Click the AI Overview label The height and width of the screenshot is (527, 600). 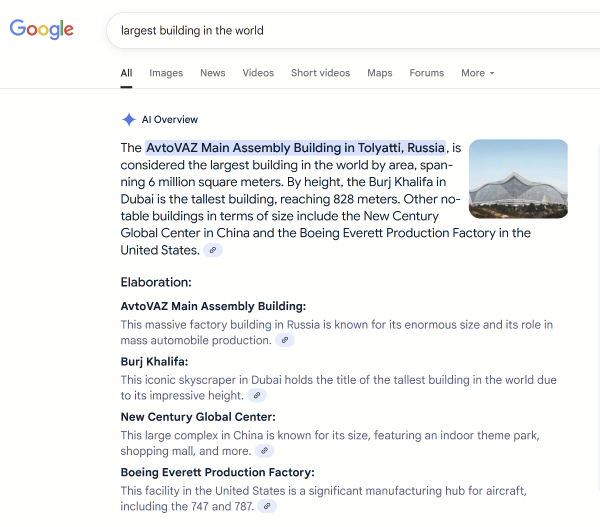click(x=170, y=120)
